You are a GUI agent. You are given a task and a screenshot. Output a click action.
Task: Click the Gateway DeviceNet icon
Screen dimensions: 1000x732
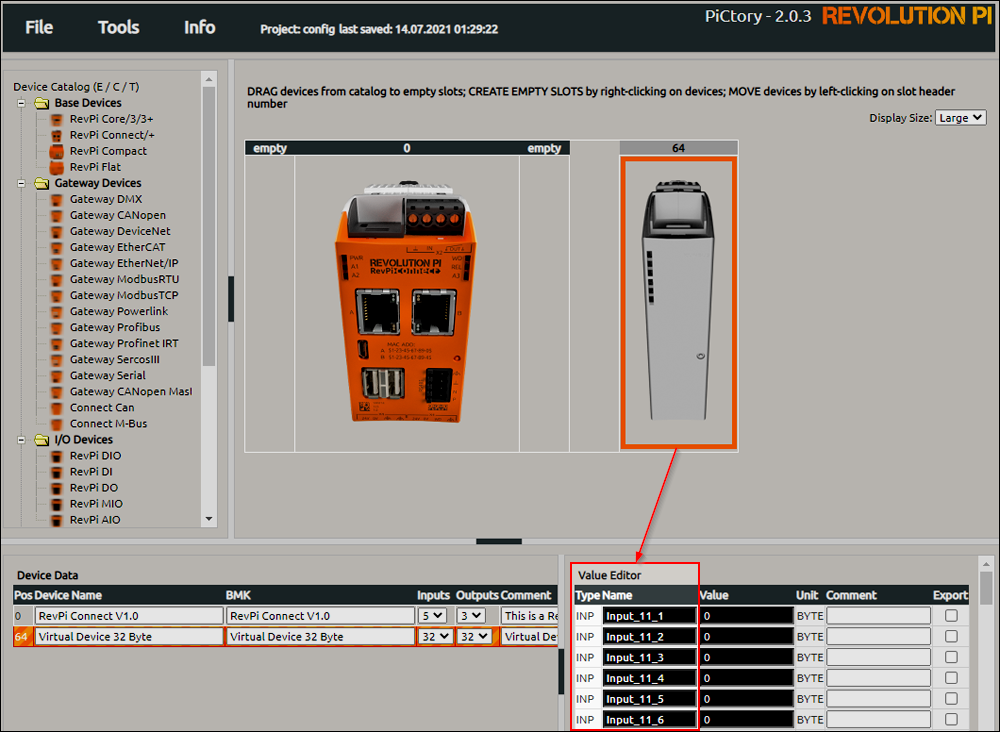57,231
